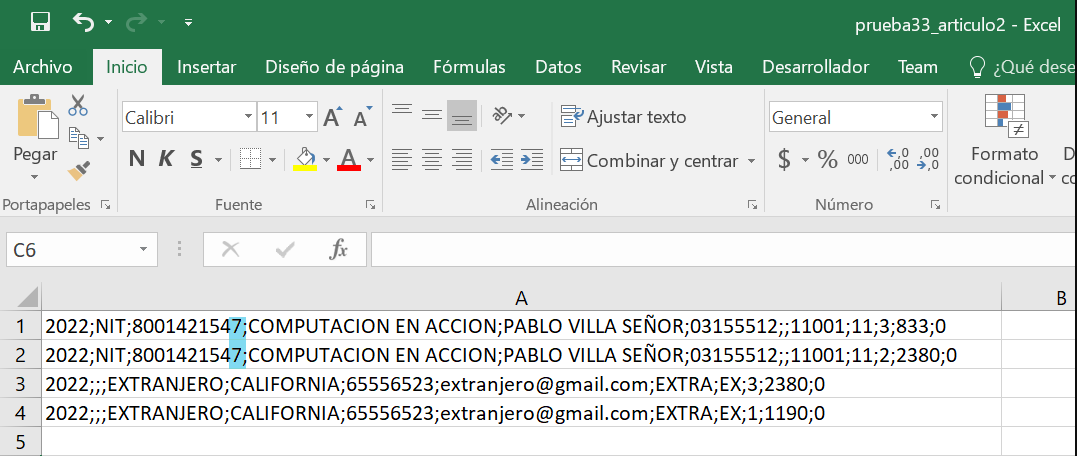Open the font color dropdown arrow
1077x456 pixels.
(370, 161)
